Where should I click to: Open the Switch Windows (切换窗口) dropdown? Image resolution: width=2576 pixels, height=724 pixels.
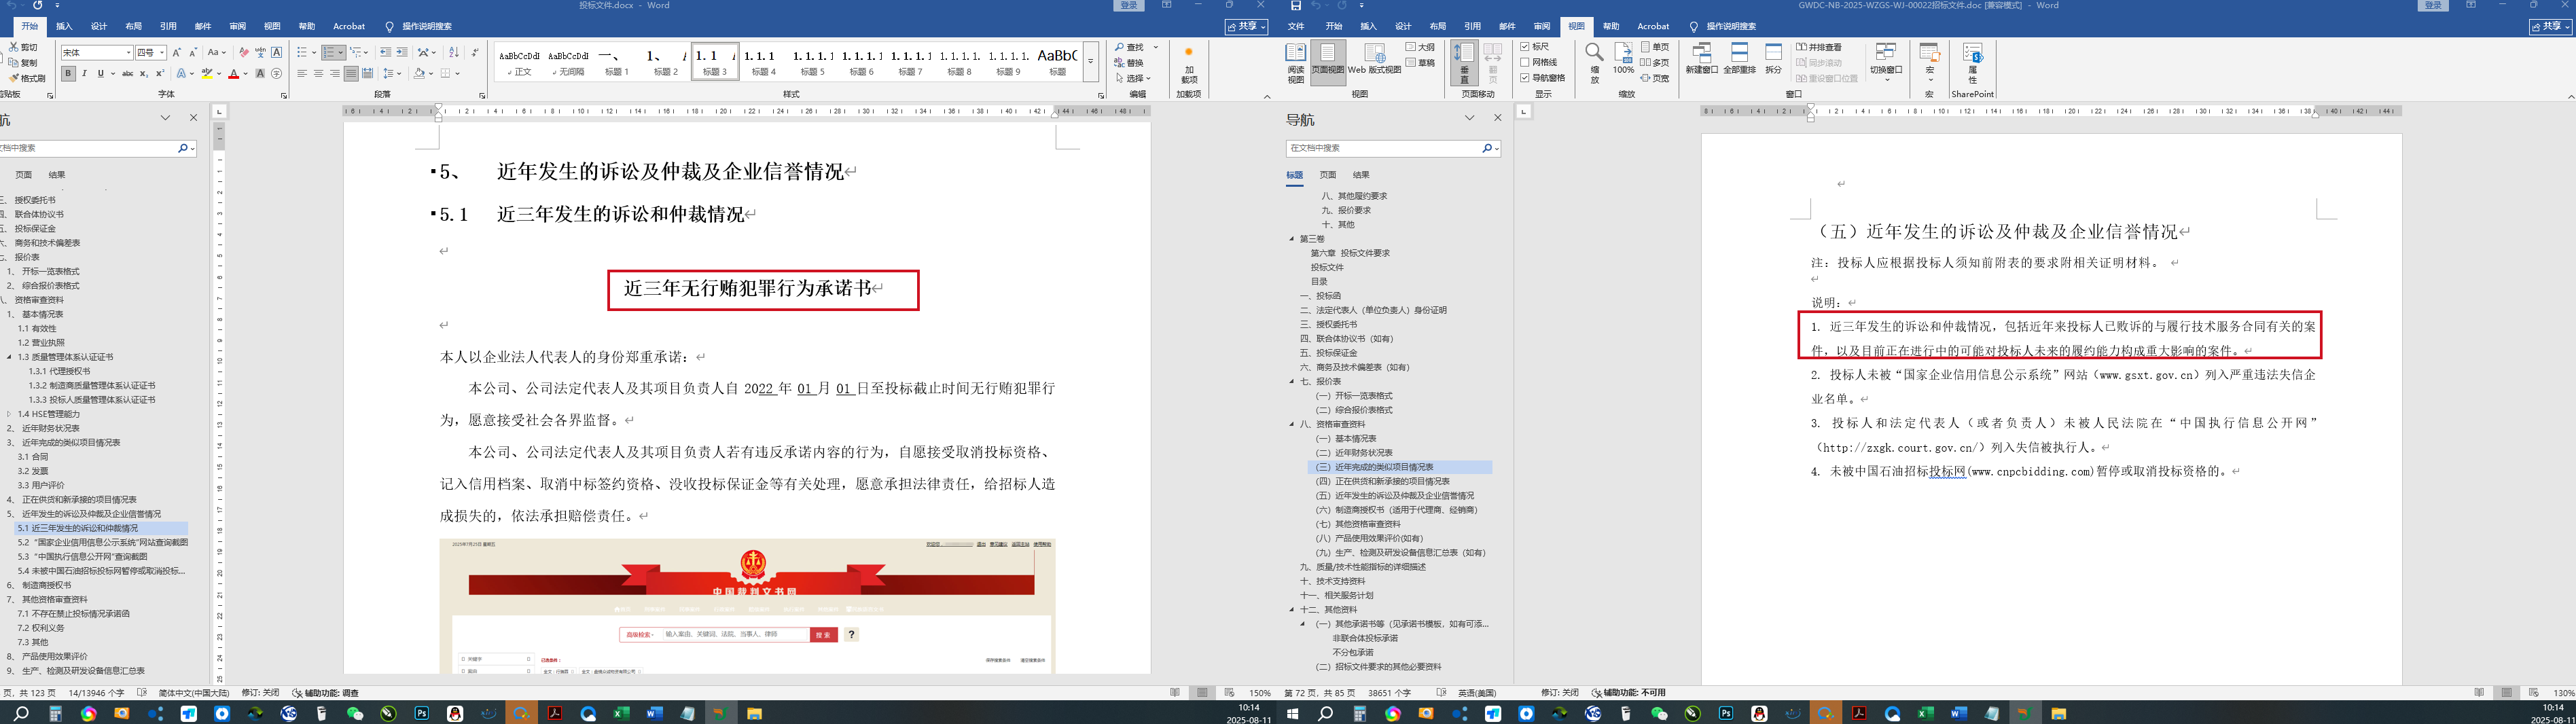point(1886,62)
